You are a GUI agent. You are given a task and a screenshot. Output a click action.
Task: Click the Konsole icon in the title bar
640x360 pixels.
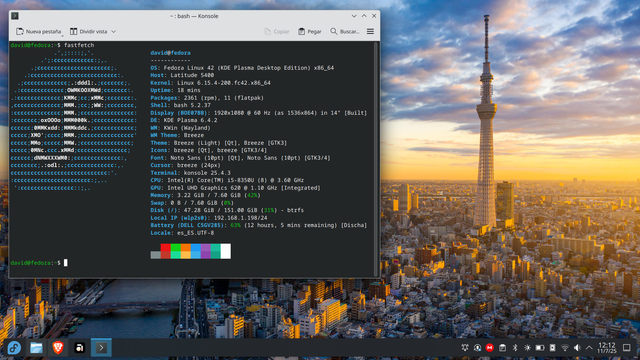pos(15,16)
